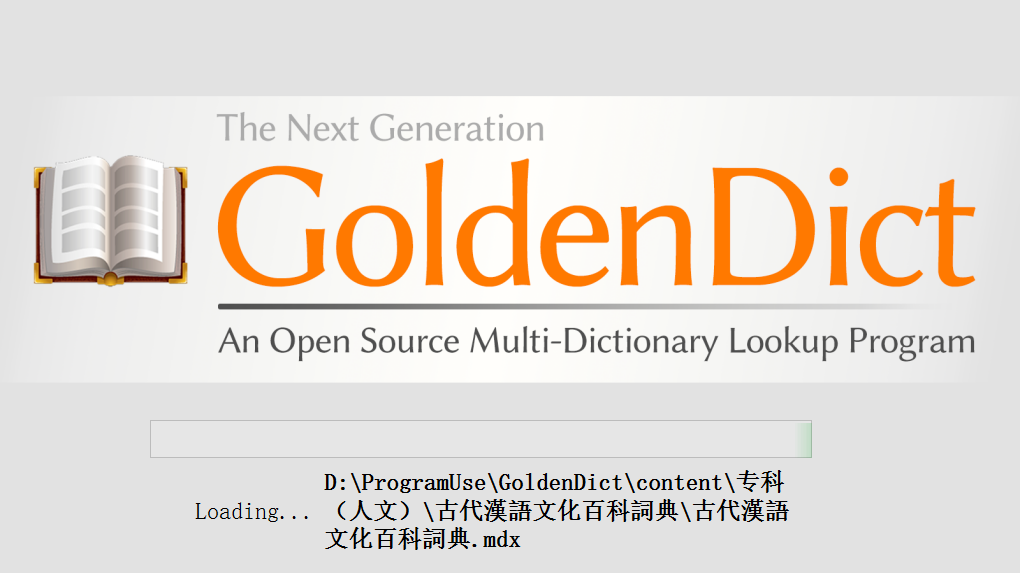The height and width of the screenshot is (573, 1020).
Task: Click the '（人文）\古代漢語文化百科詞典' path line
Action: pos(556,511)
